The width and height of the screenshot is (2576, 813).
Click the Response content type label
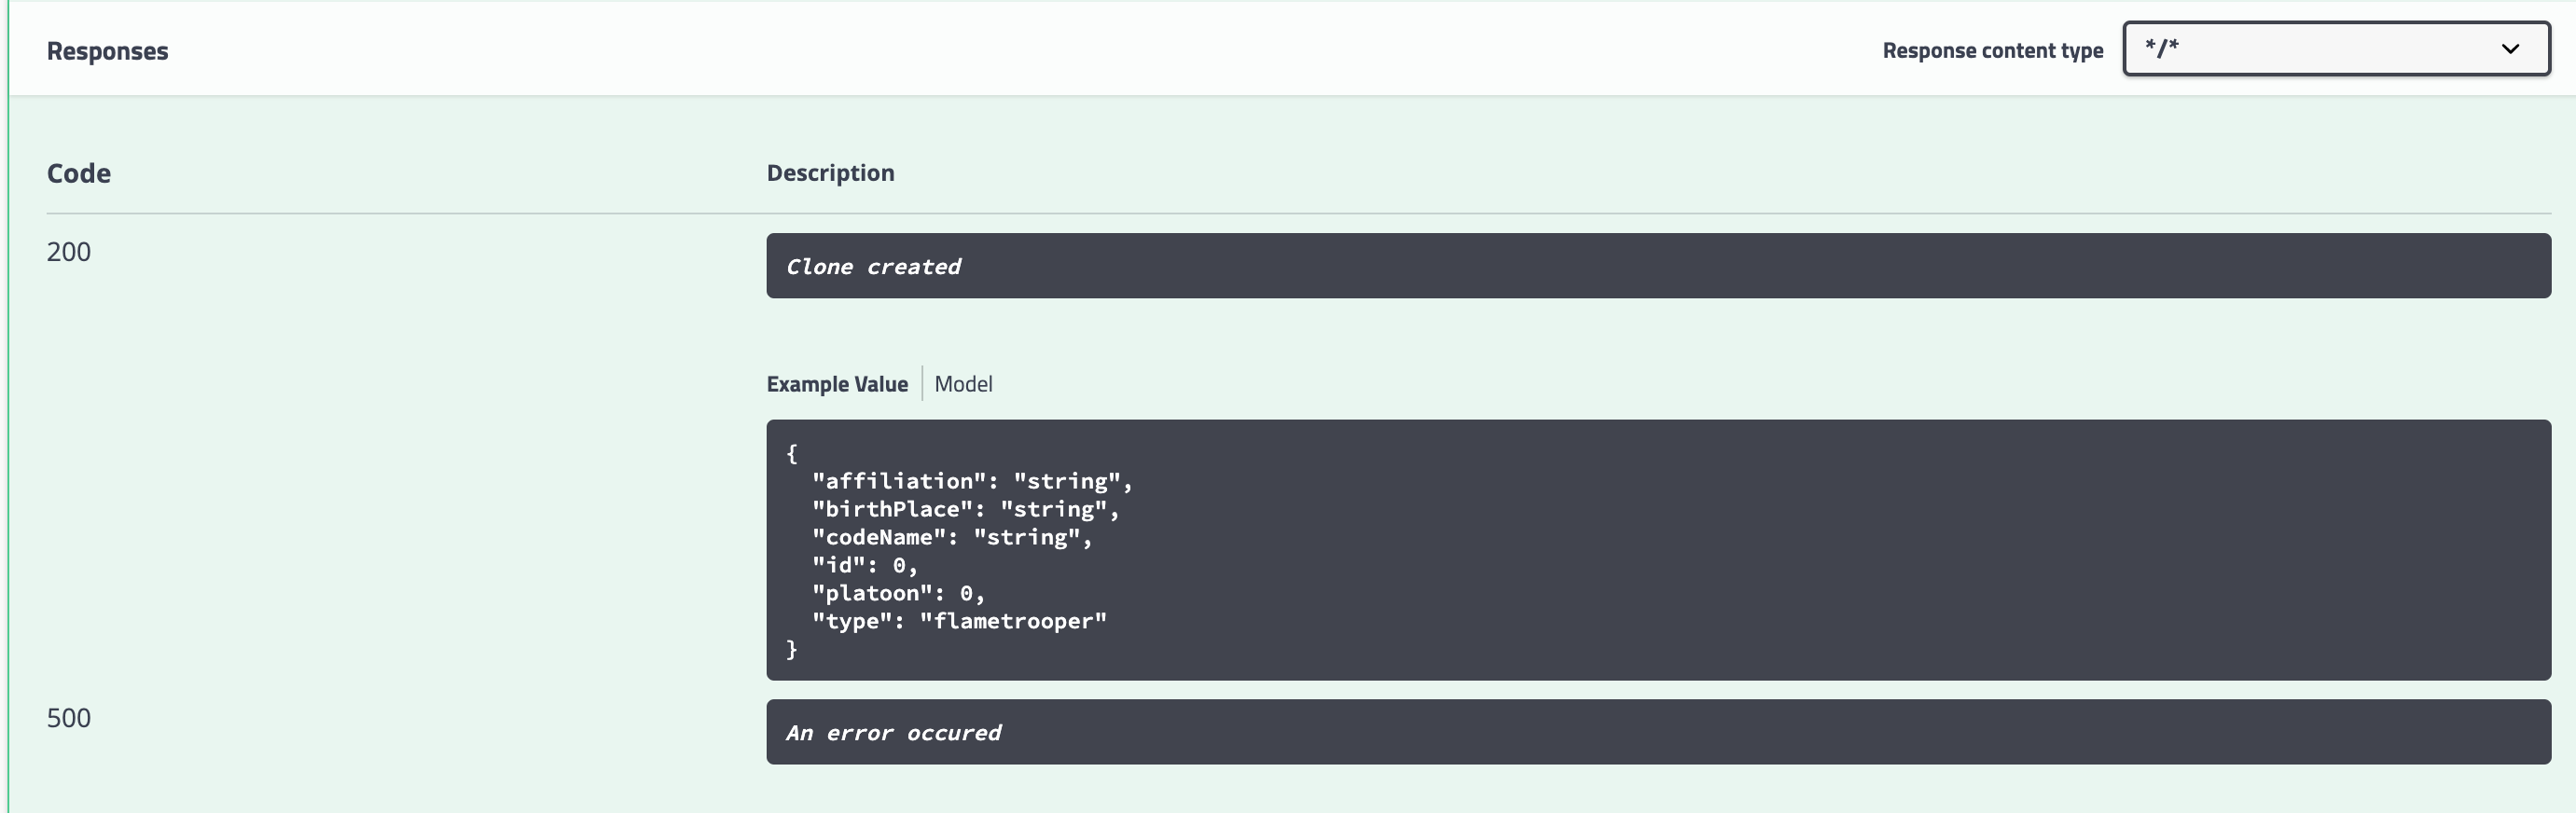pos(1992,51)
